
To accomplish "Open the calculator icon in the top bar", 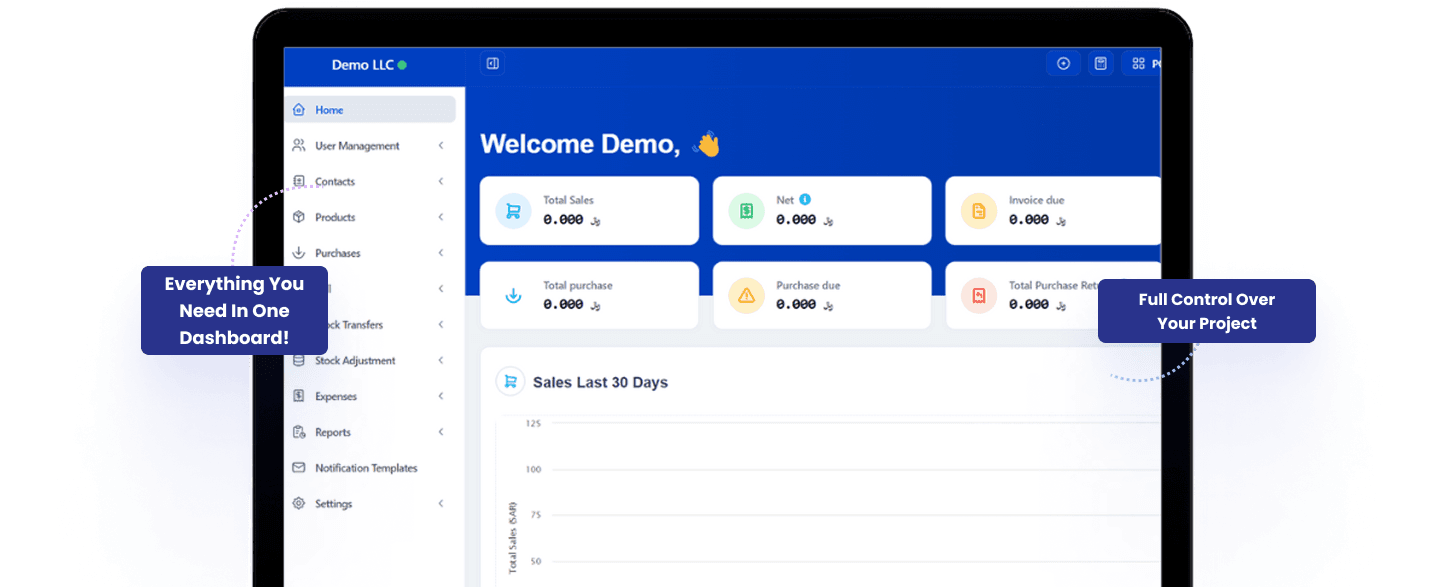I will [1100, 64].
